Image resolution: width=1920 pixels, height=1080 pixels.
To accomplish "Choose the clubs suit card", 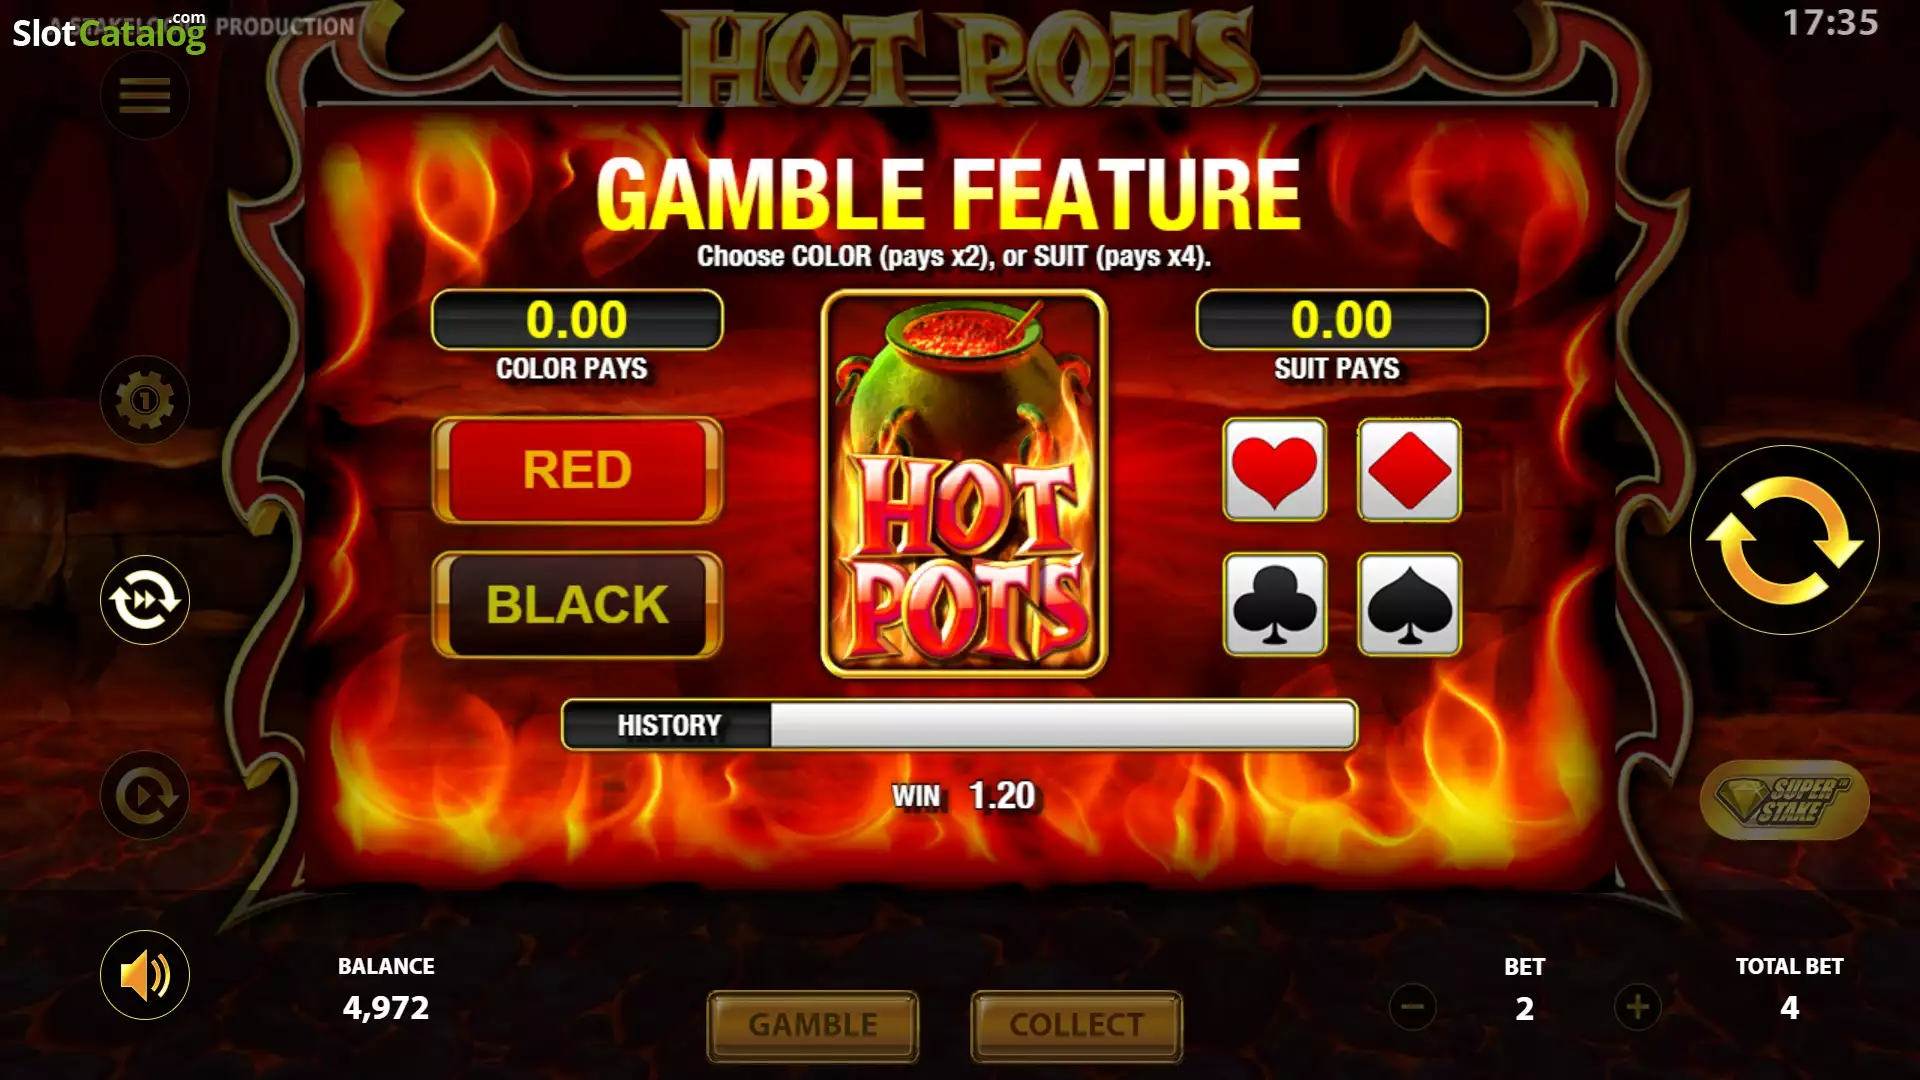I will 1275,604.
